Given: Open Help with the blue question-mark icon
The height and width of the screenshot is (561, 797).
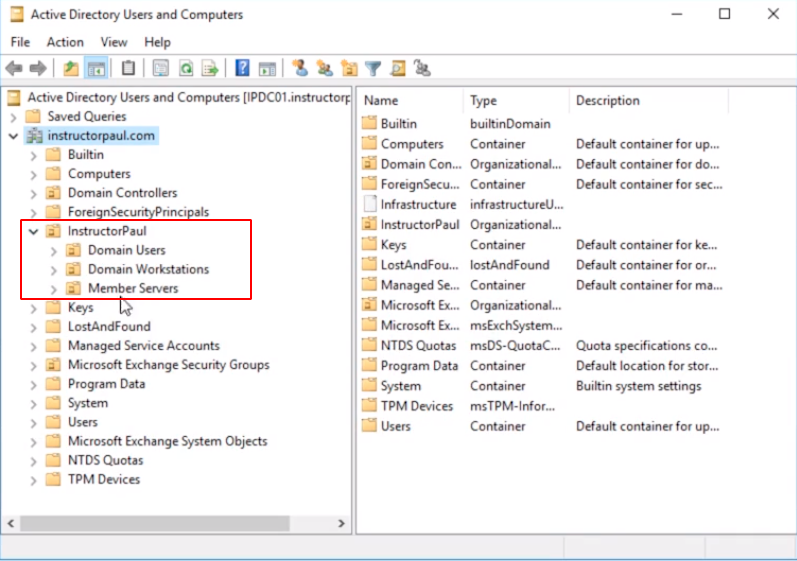Looking at the screenshot, I should coord(242,68).
